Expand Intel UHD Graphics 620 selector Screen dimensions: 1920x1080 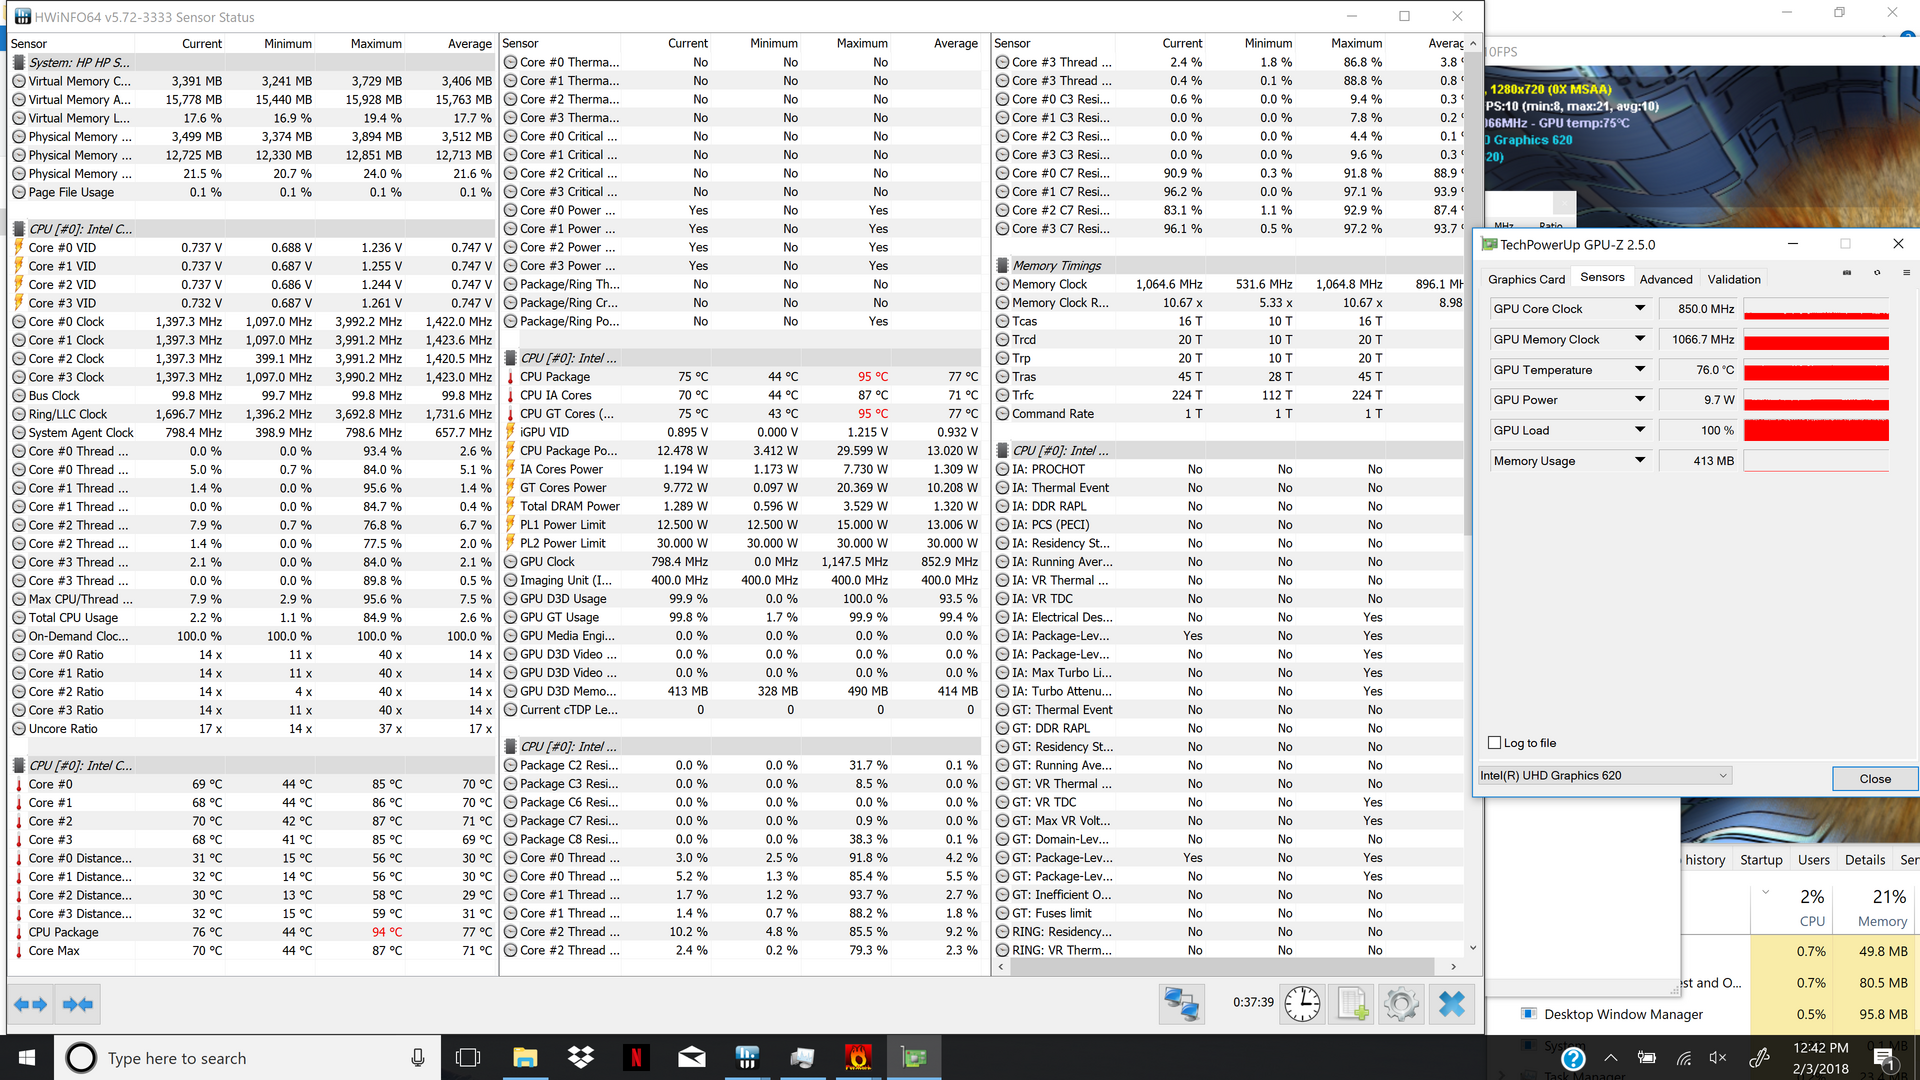coord(1723,776)
